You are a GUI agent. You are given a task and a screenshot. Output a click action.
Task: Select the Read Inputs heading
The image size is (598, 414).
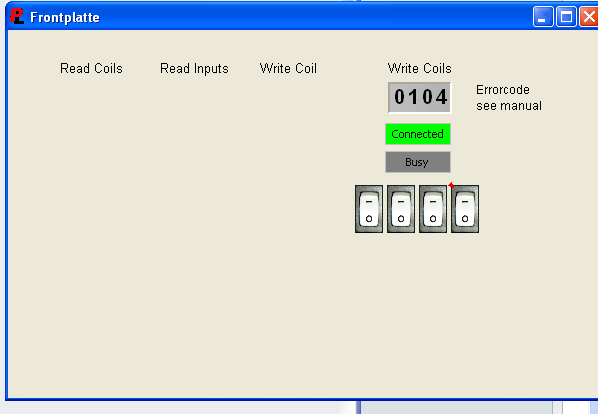[194, 69]
